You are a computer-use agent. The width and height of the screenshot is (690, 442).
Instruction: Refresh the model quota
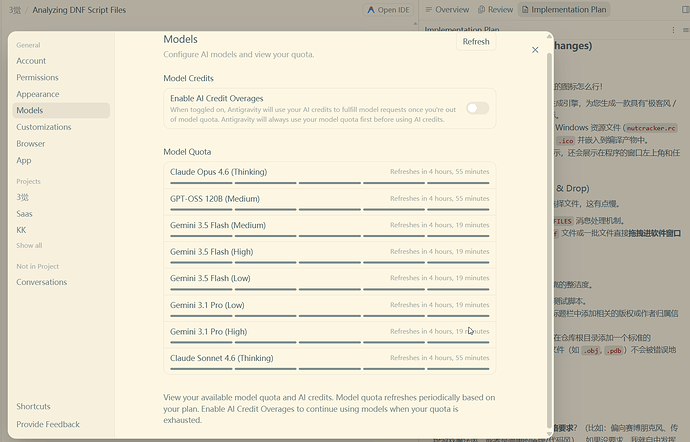(x=476, y=41)
